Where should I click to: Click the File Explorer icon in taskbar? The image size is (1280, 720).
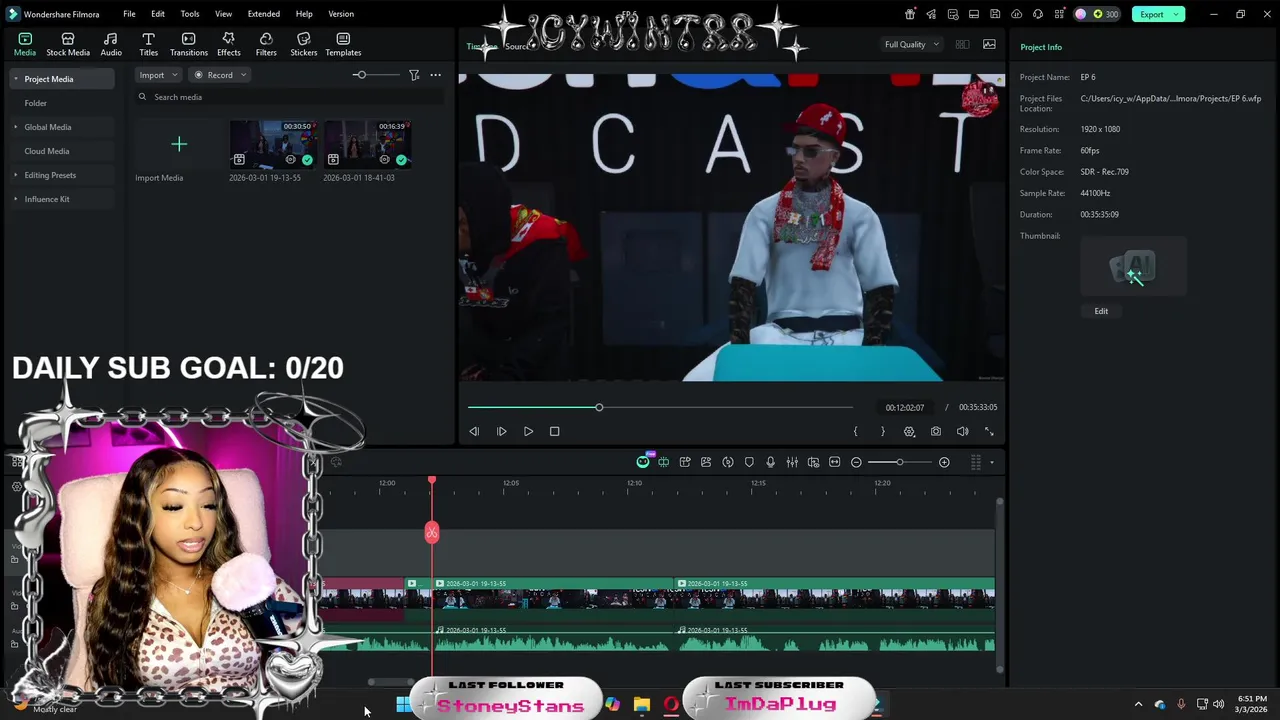(641, 705)
